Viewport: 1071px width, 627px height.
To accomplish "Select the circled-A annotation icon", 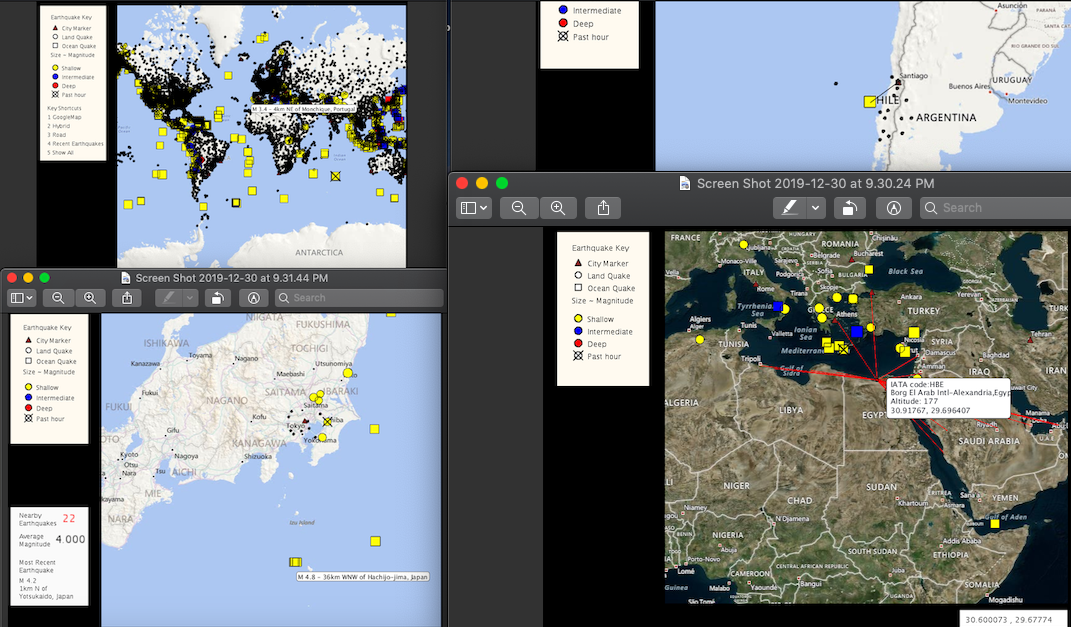I will click(x=893, y=208).
